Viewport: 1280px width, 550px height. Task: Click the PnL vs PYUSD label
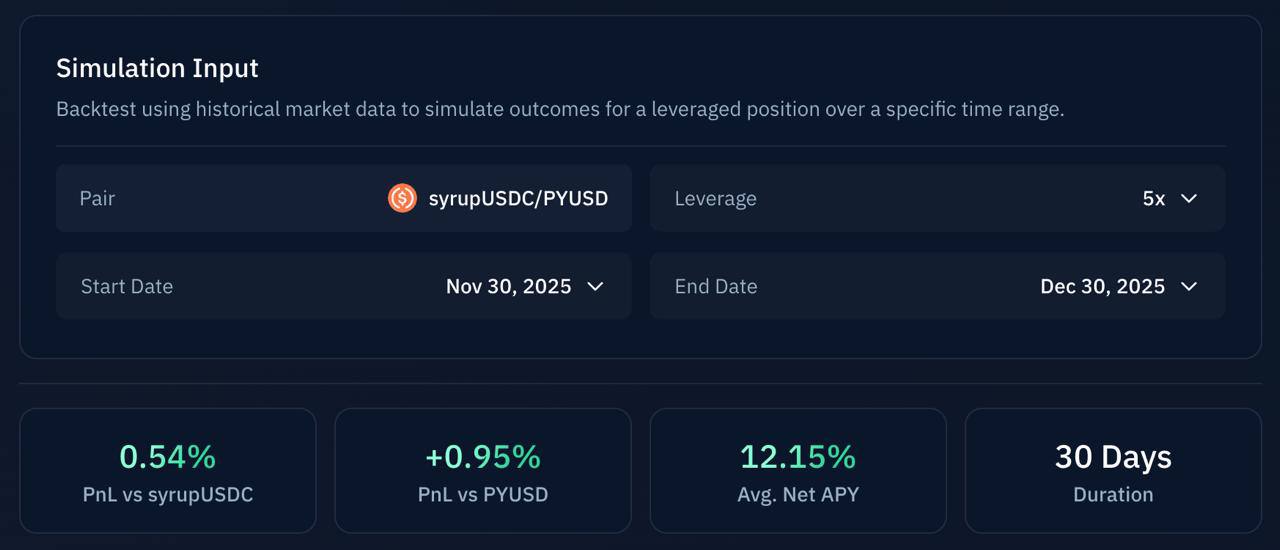482,494
